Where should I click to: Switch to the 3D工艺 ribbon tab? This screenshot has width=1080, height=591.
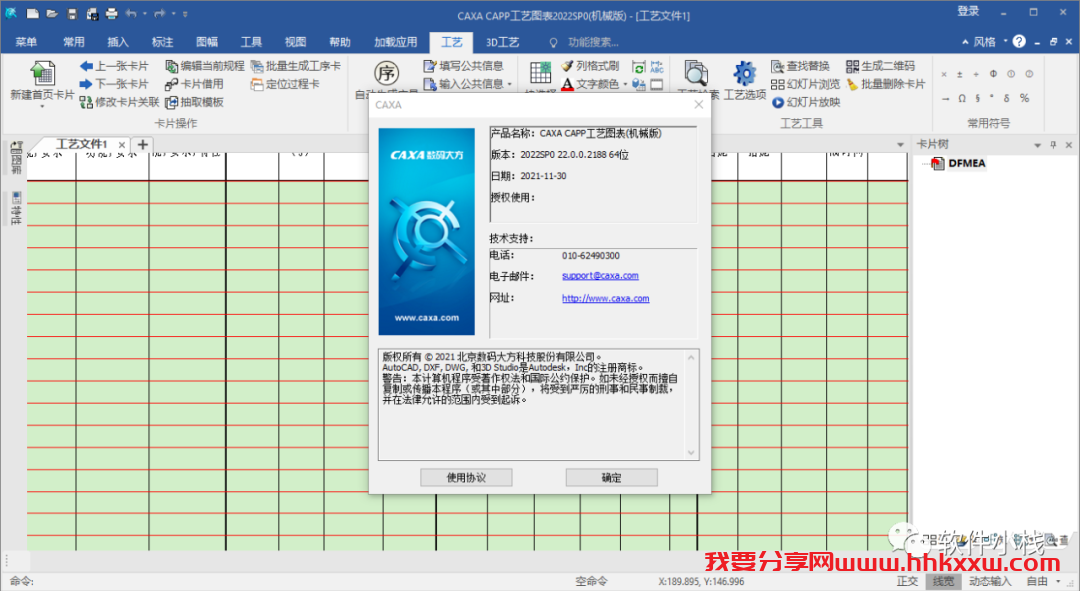pos(503,42)
